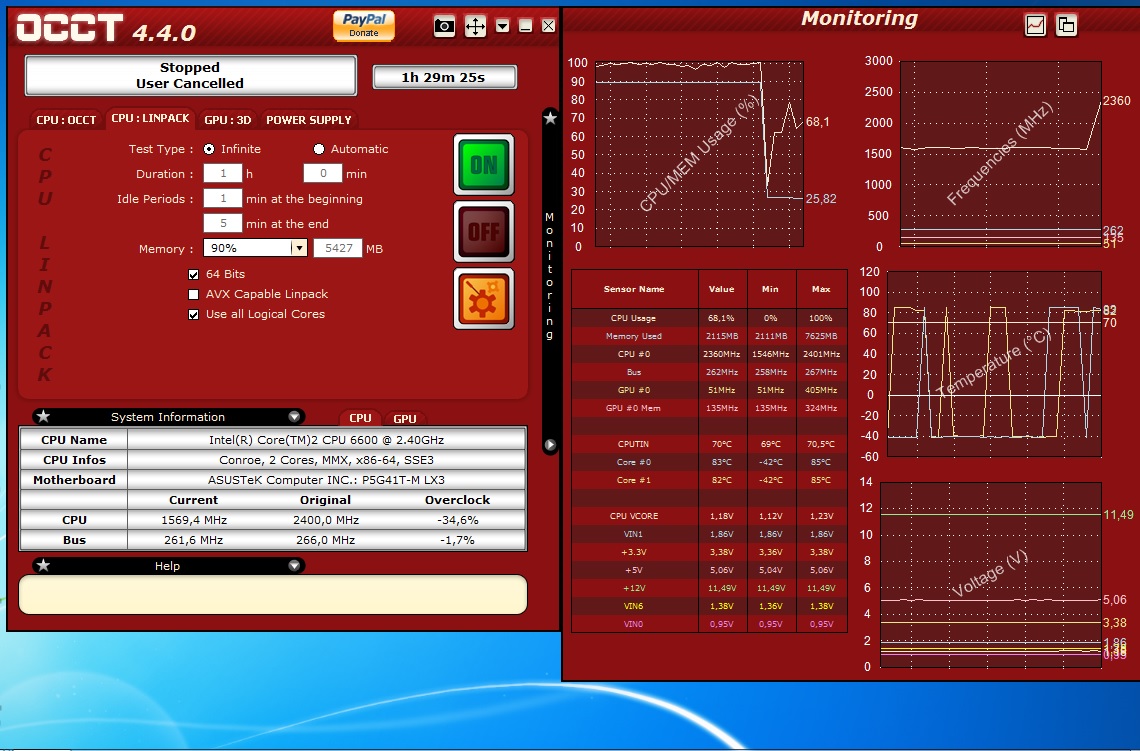Click the 5427 MB memory field

pos(338,248)
